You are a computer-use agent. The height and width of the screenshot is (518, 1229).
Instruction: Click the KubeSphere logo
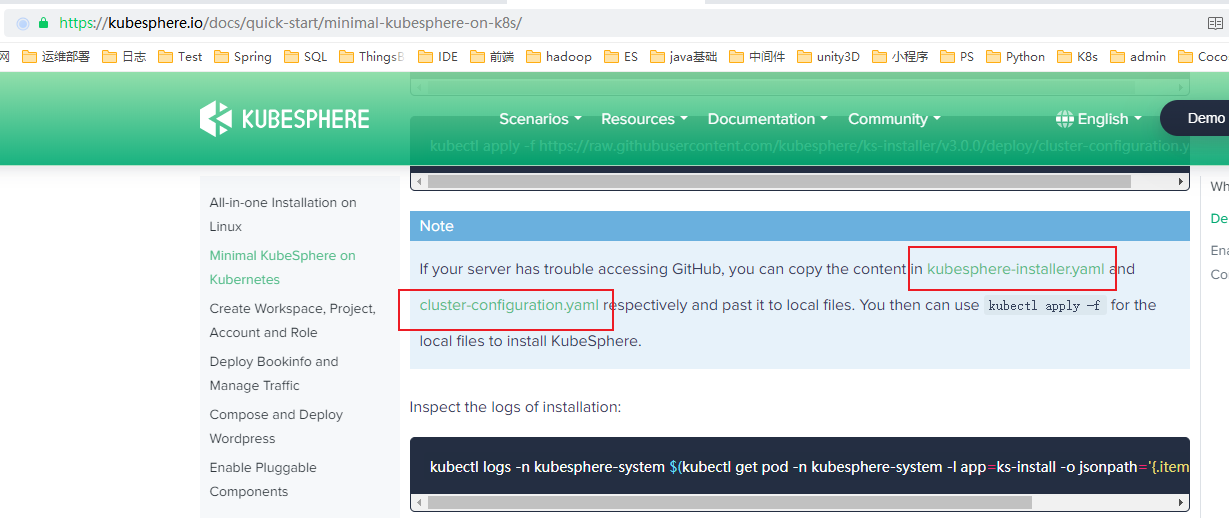285,119
